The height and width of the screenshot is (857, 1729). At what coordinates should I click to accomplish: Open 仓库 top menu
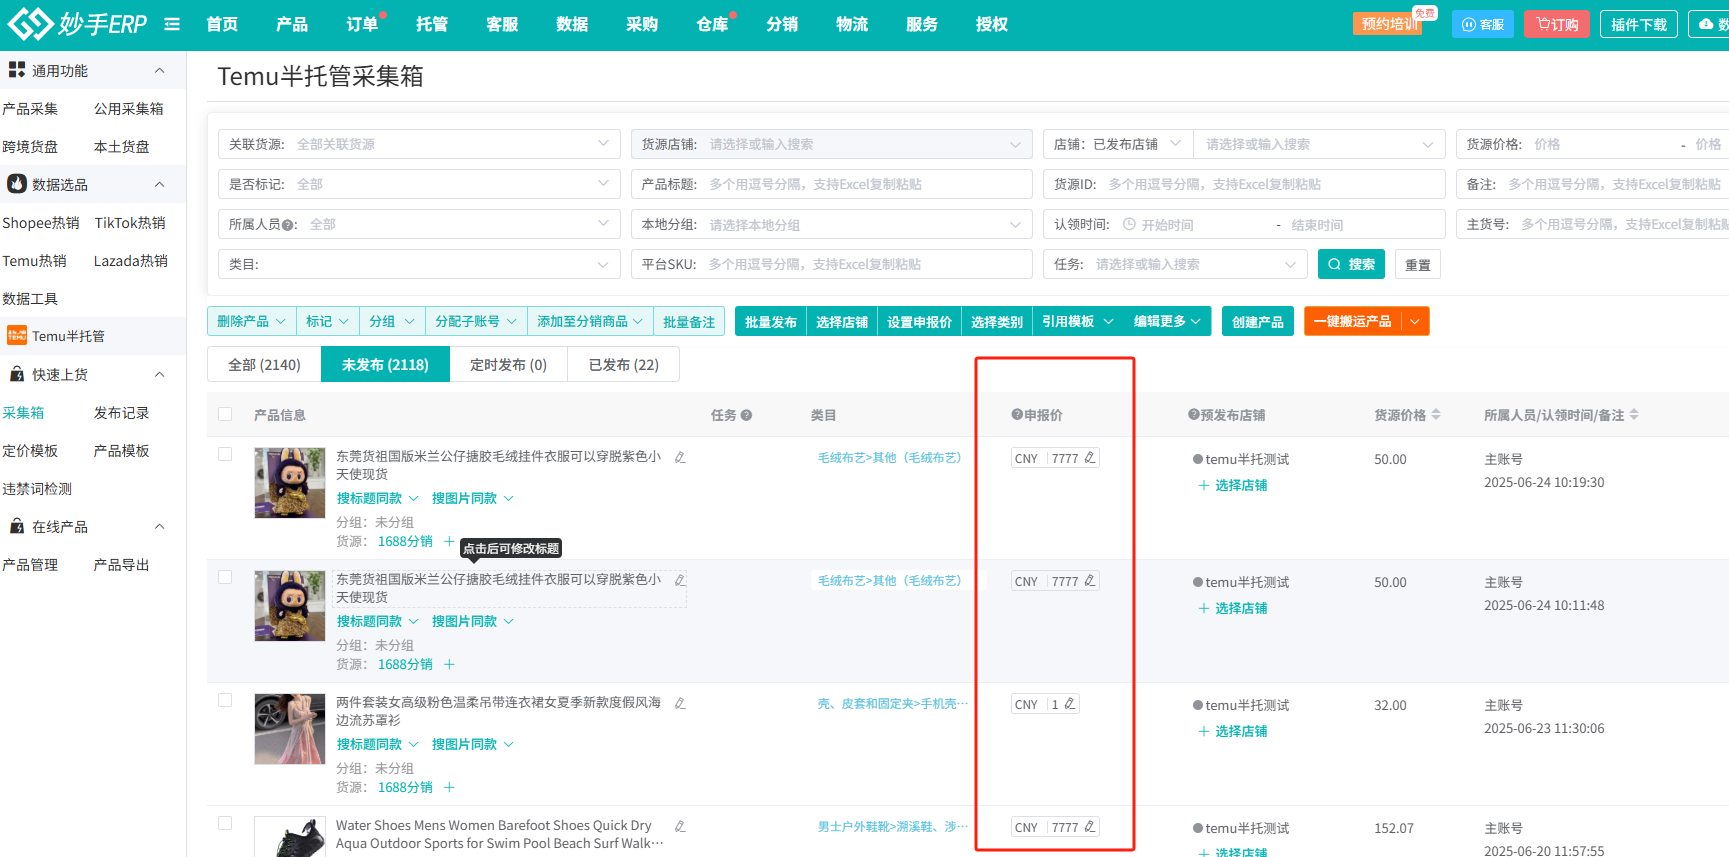click(x=712, y=24)
